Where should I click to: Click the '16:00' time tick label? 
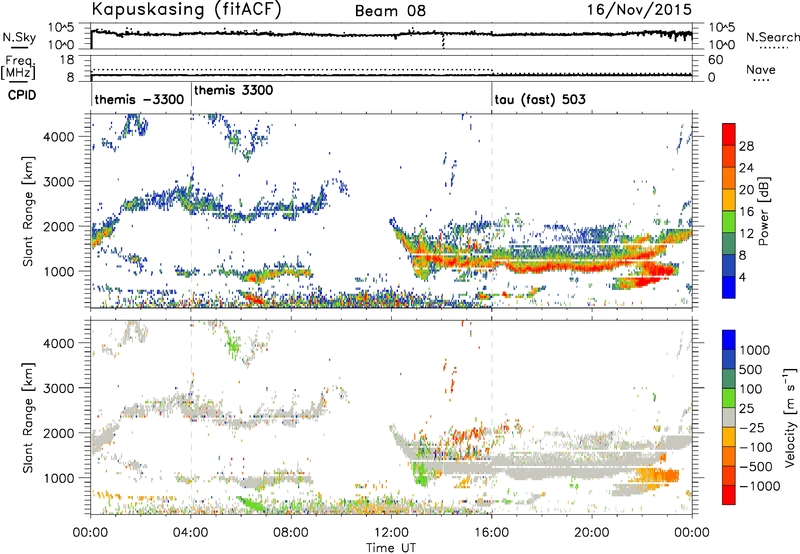[x=491, y=533]
